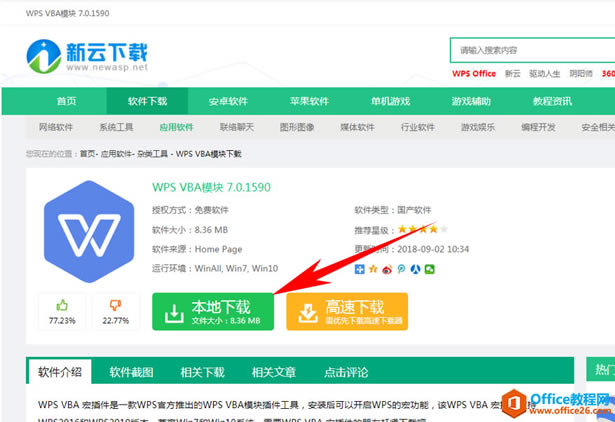
Task: Share via the green WeChat icon
Action: click(x=429, y=269)
